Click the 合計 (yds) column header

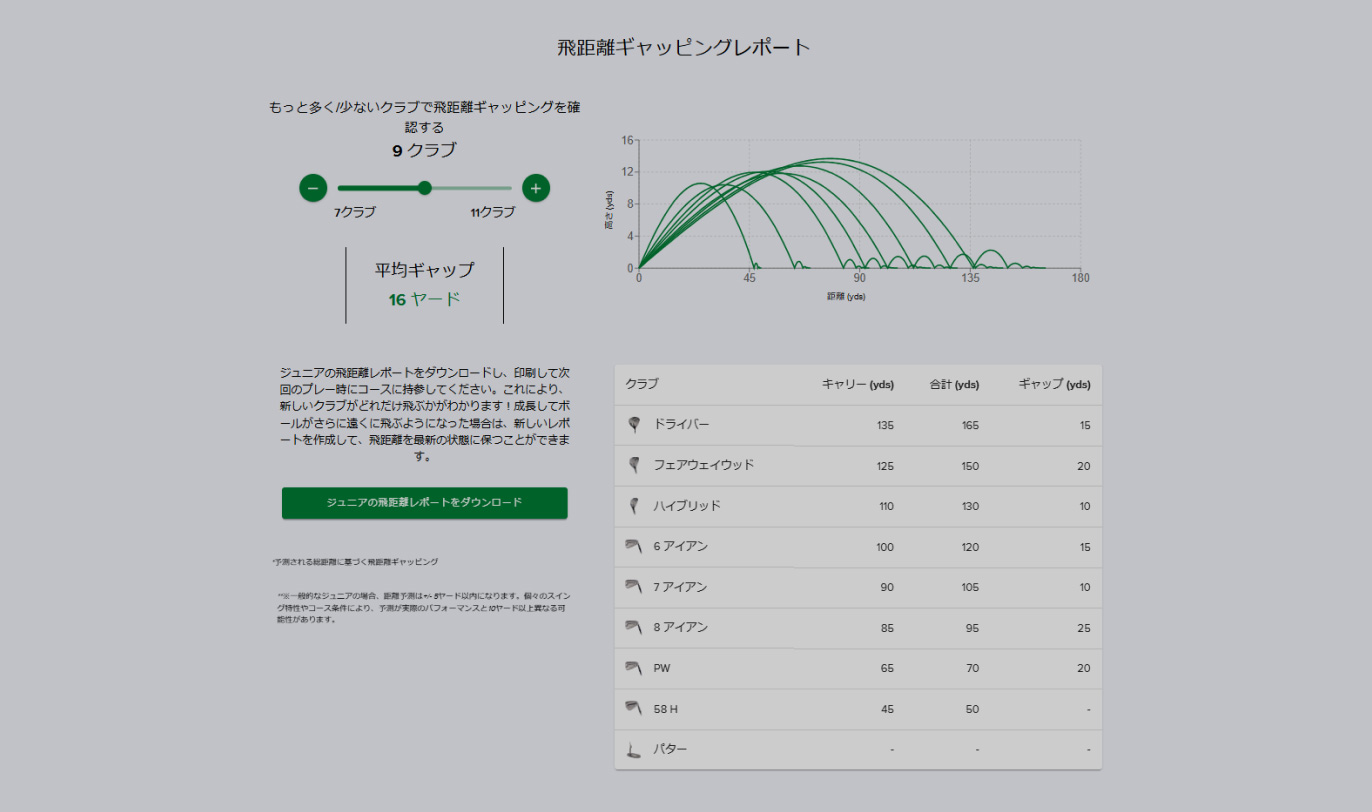pos(954,384)
